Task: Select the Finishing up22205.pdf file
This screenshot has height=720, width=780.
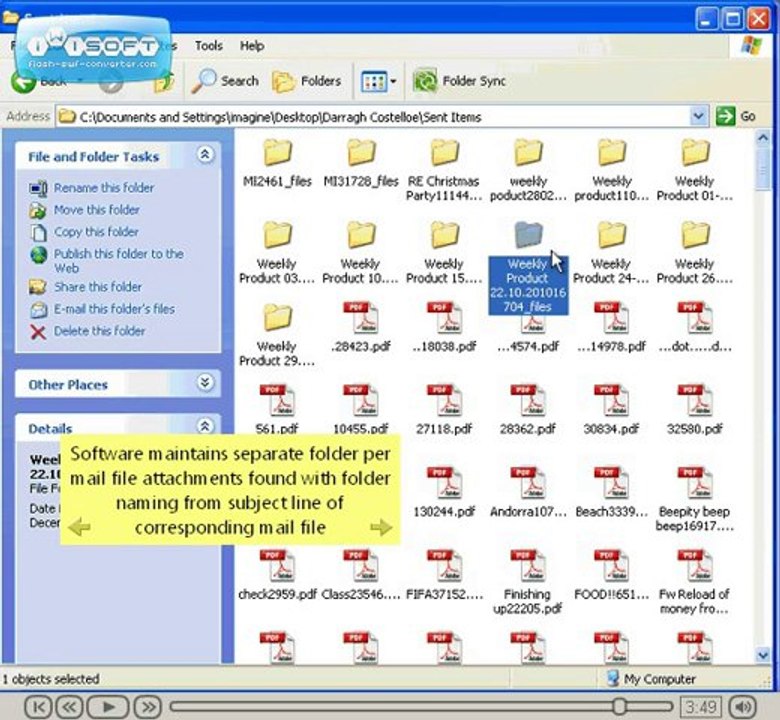Action: click(528, 582)
